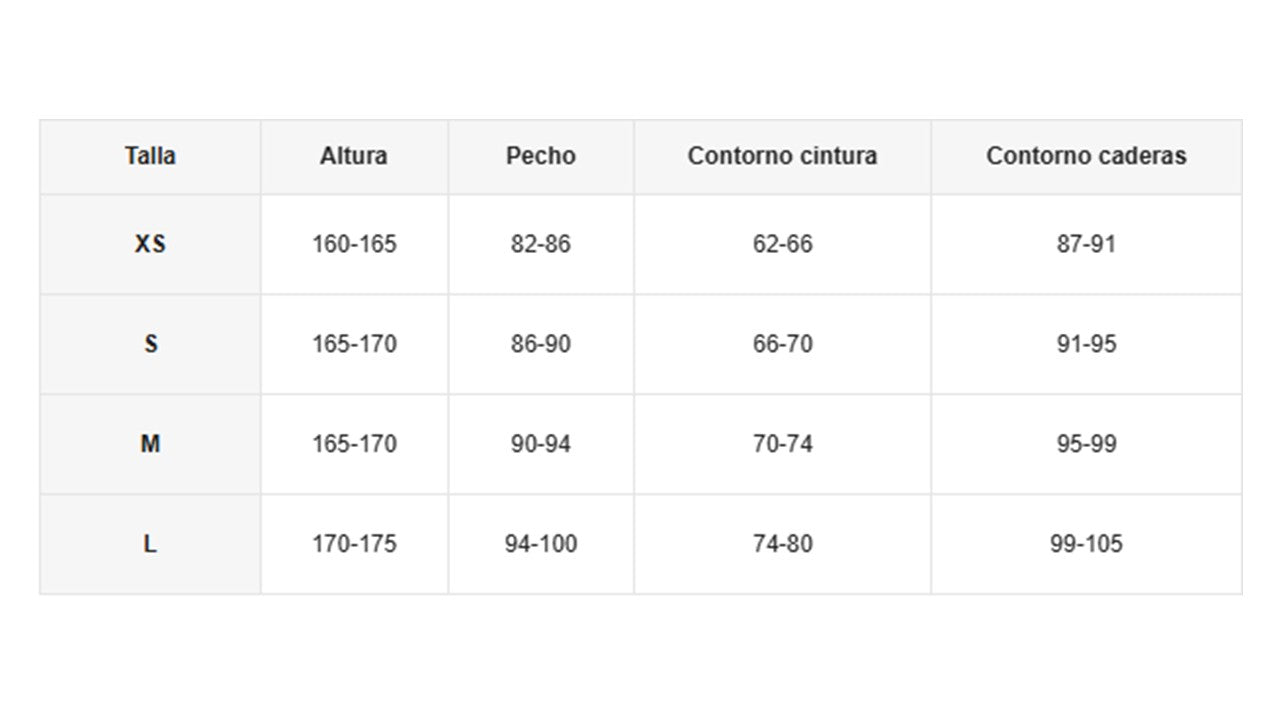This screenshot has width=1280, height=720.
Task: Click the 66-70 waist cell
Action: (x=782, y=344)
